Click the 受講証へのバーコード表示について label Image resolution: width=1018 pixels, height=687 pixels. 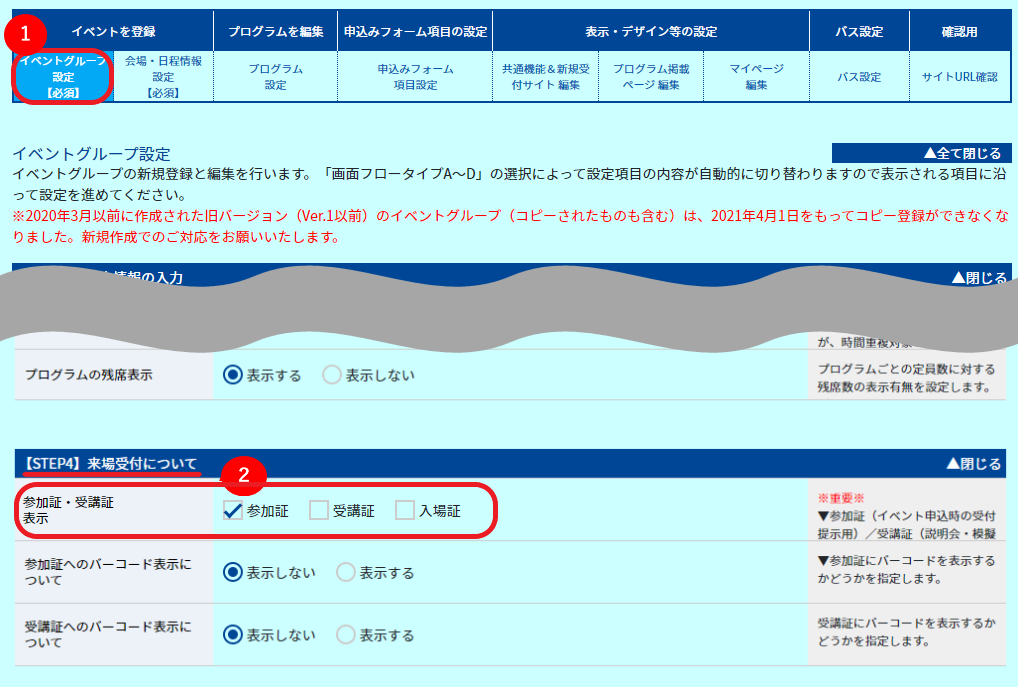108,634
